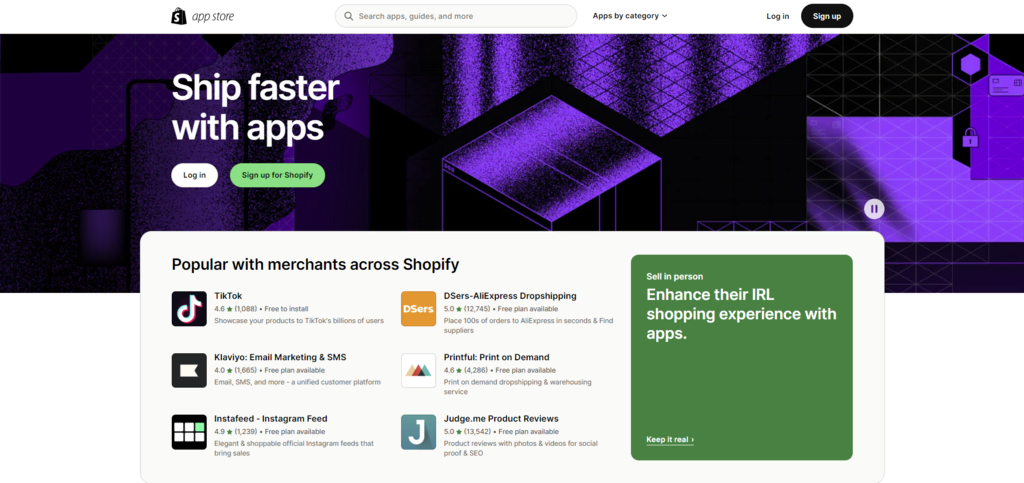1024x483 pixels.
Task: Follow the Keep it real link
Action: pos(670,439)
